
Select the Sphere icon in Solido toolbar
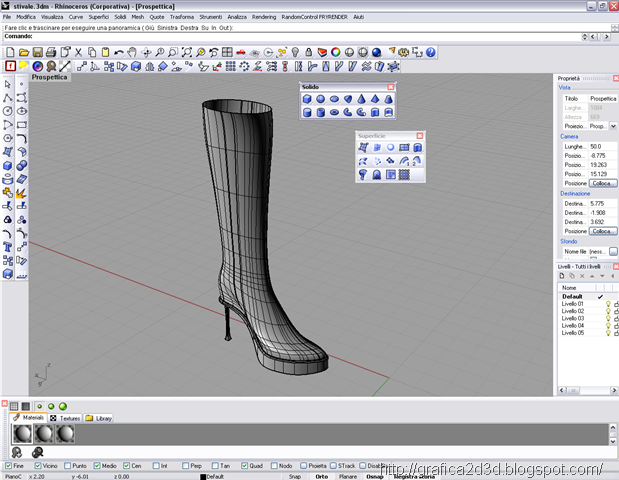(321, 99)
